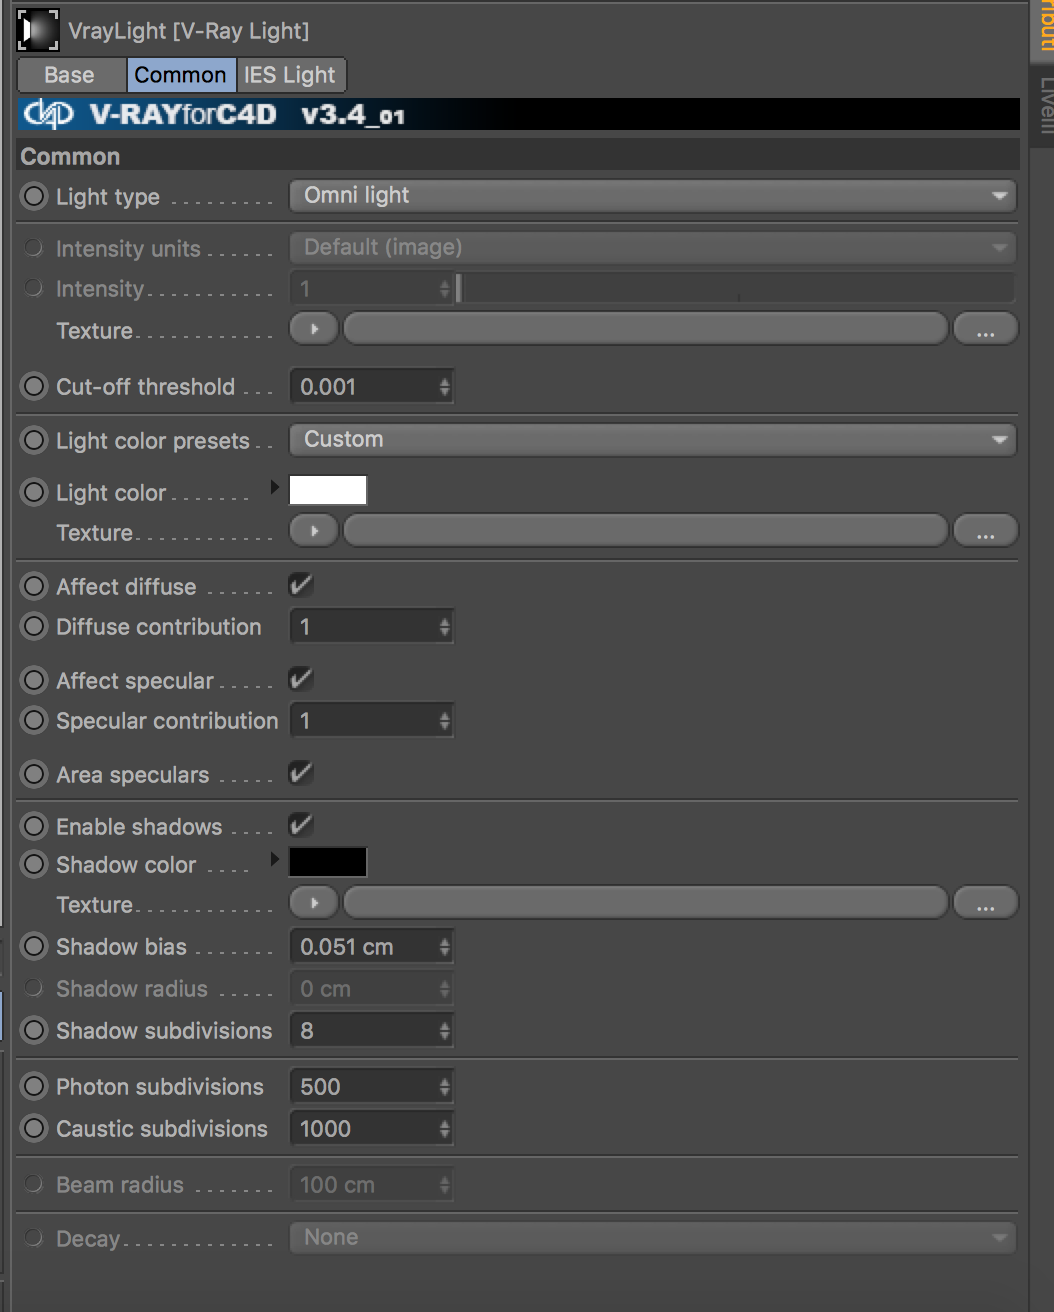Click the Common section header
Viewport: 1054px width, 1312px height.
click(x=519, y=156)
